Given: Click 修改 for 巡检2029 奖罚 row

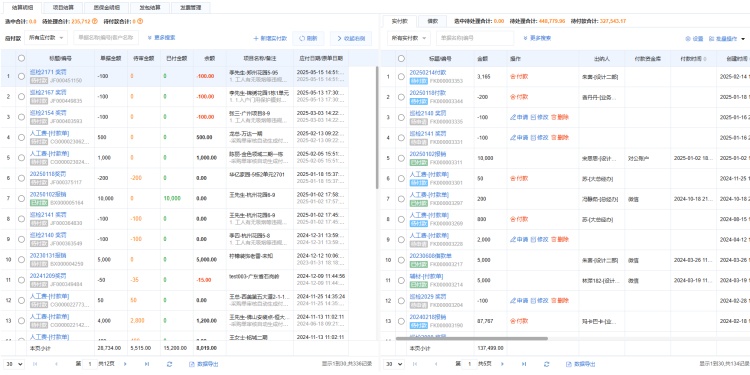Looking at the screenshot, I should (x=540, y=301).
